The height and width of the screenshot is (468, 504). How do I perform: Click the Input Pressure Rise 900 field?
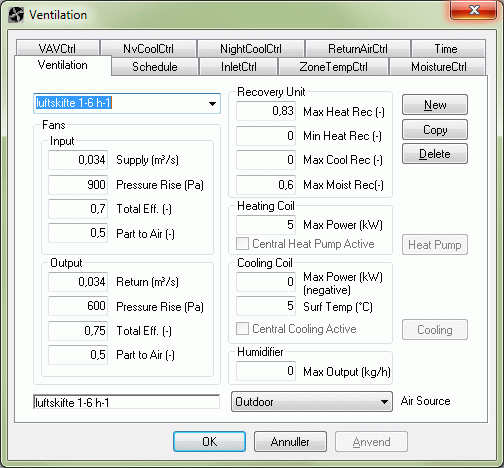click(x=78, y=185)
